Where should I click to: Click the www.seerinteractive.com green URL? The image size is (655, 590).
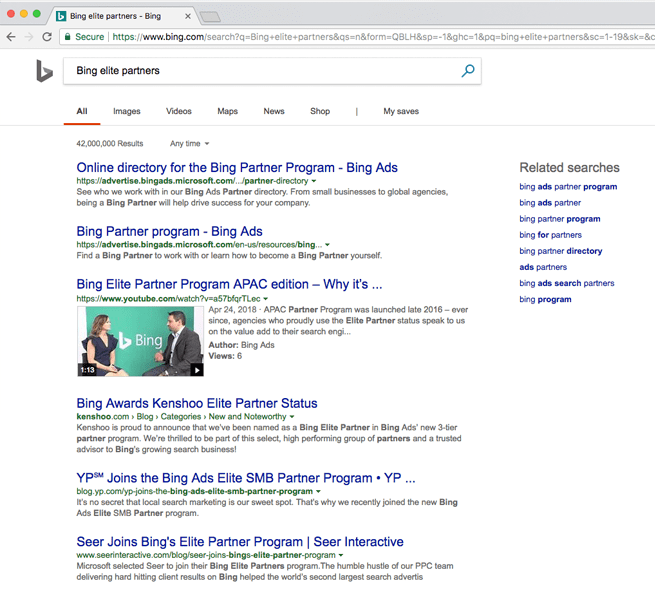coord(206,555)
